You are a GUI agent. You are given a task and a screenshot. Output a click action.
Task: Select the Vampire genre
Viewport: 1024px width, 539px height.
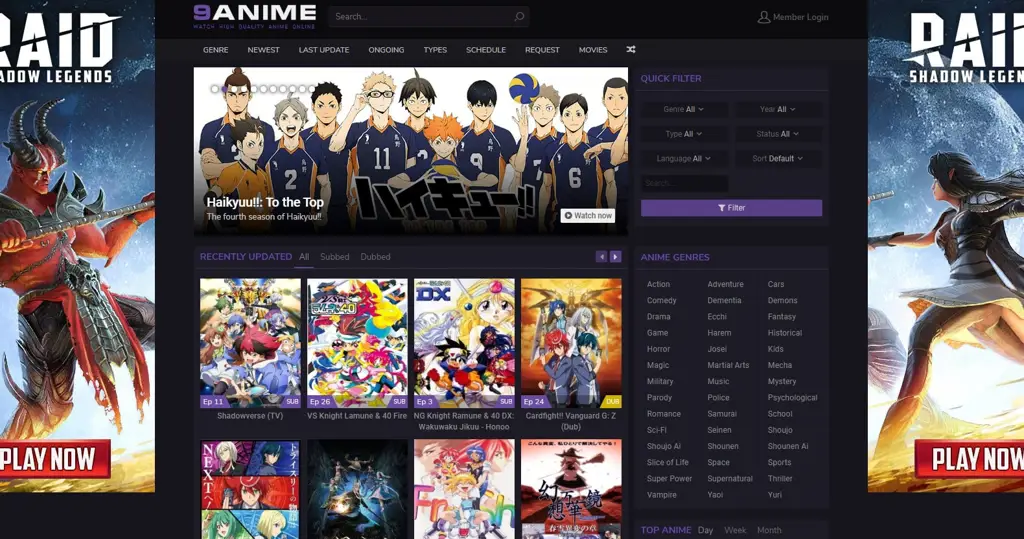[x=662, y=495]
